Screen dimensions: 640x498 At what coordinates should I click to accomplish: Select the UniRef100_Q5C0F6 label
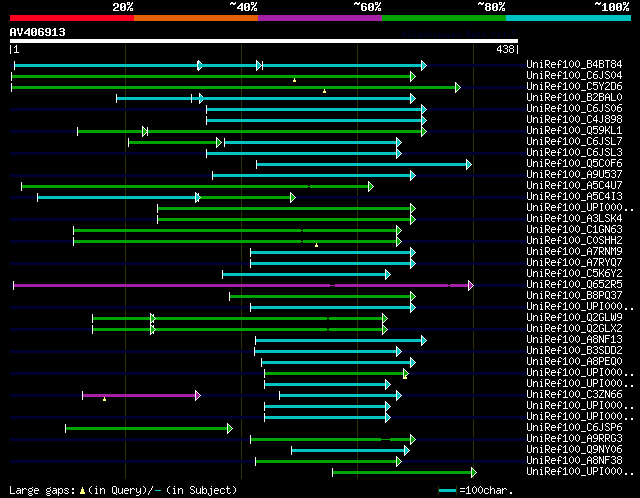click(574, 163)
